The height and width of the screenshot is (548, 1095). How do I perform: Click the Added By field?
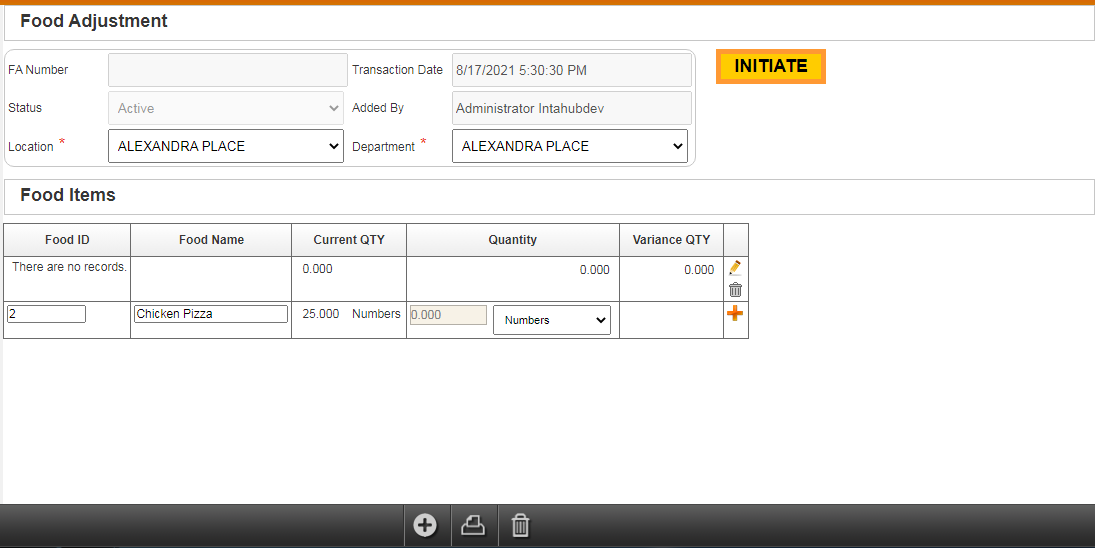point(572,108)
